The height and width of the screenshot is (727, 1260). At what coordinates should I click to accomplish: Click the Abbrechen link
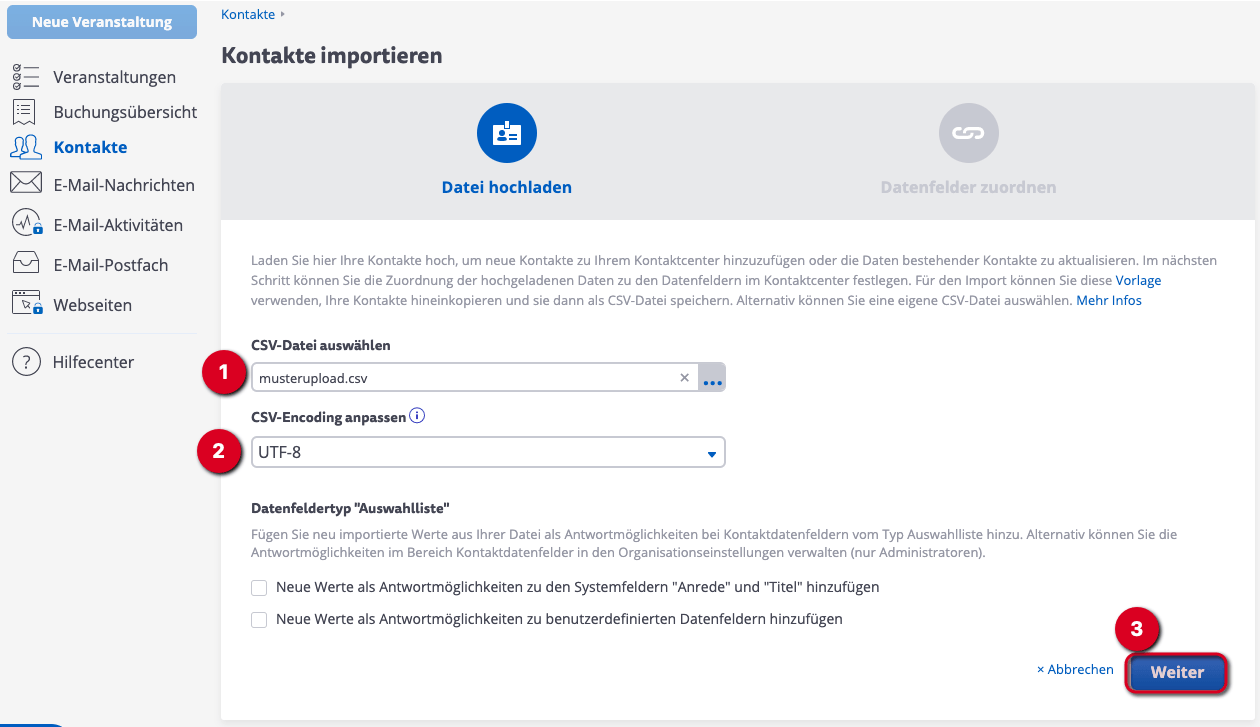click(1075, 670)
